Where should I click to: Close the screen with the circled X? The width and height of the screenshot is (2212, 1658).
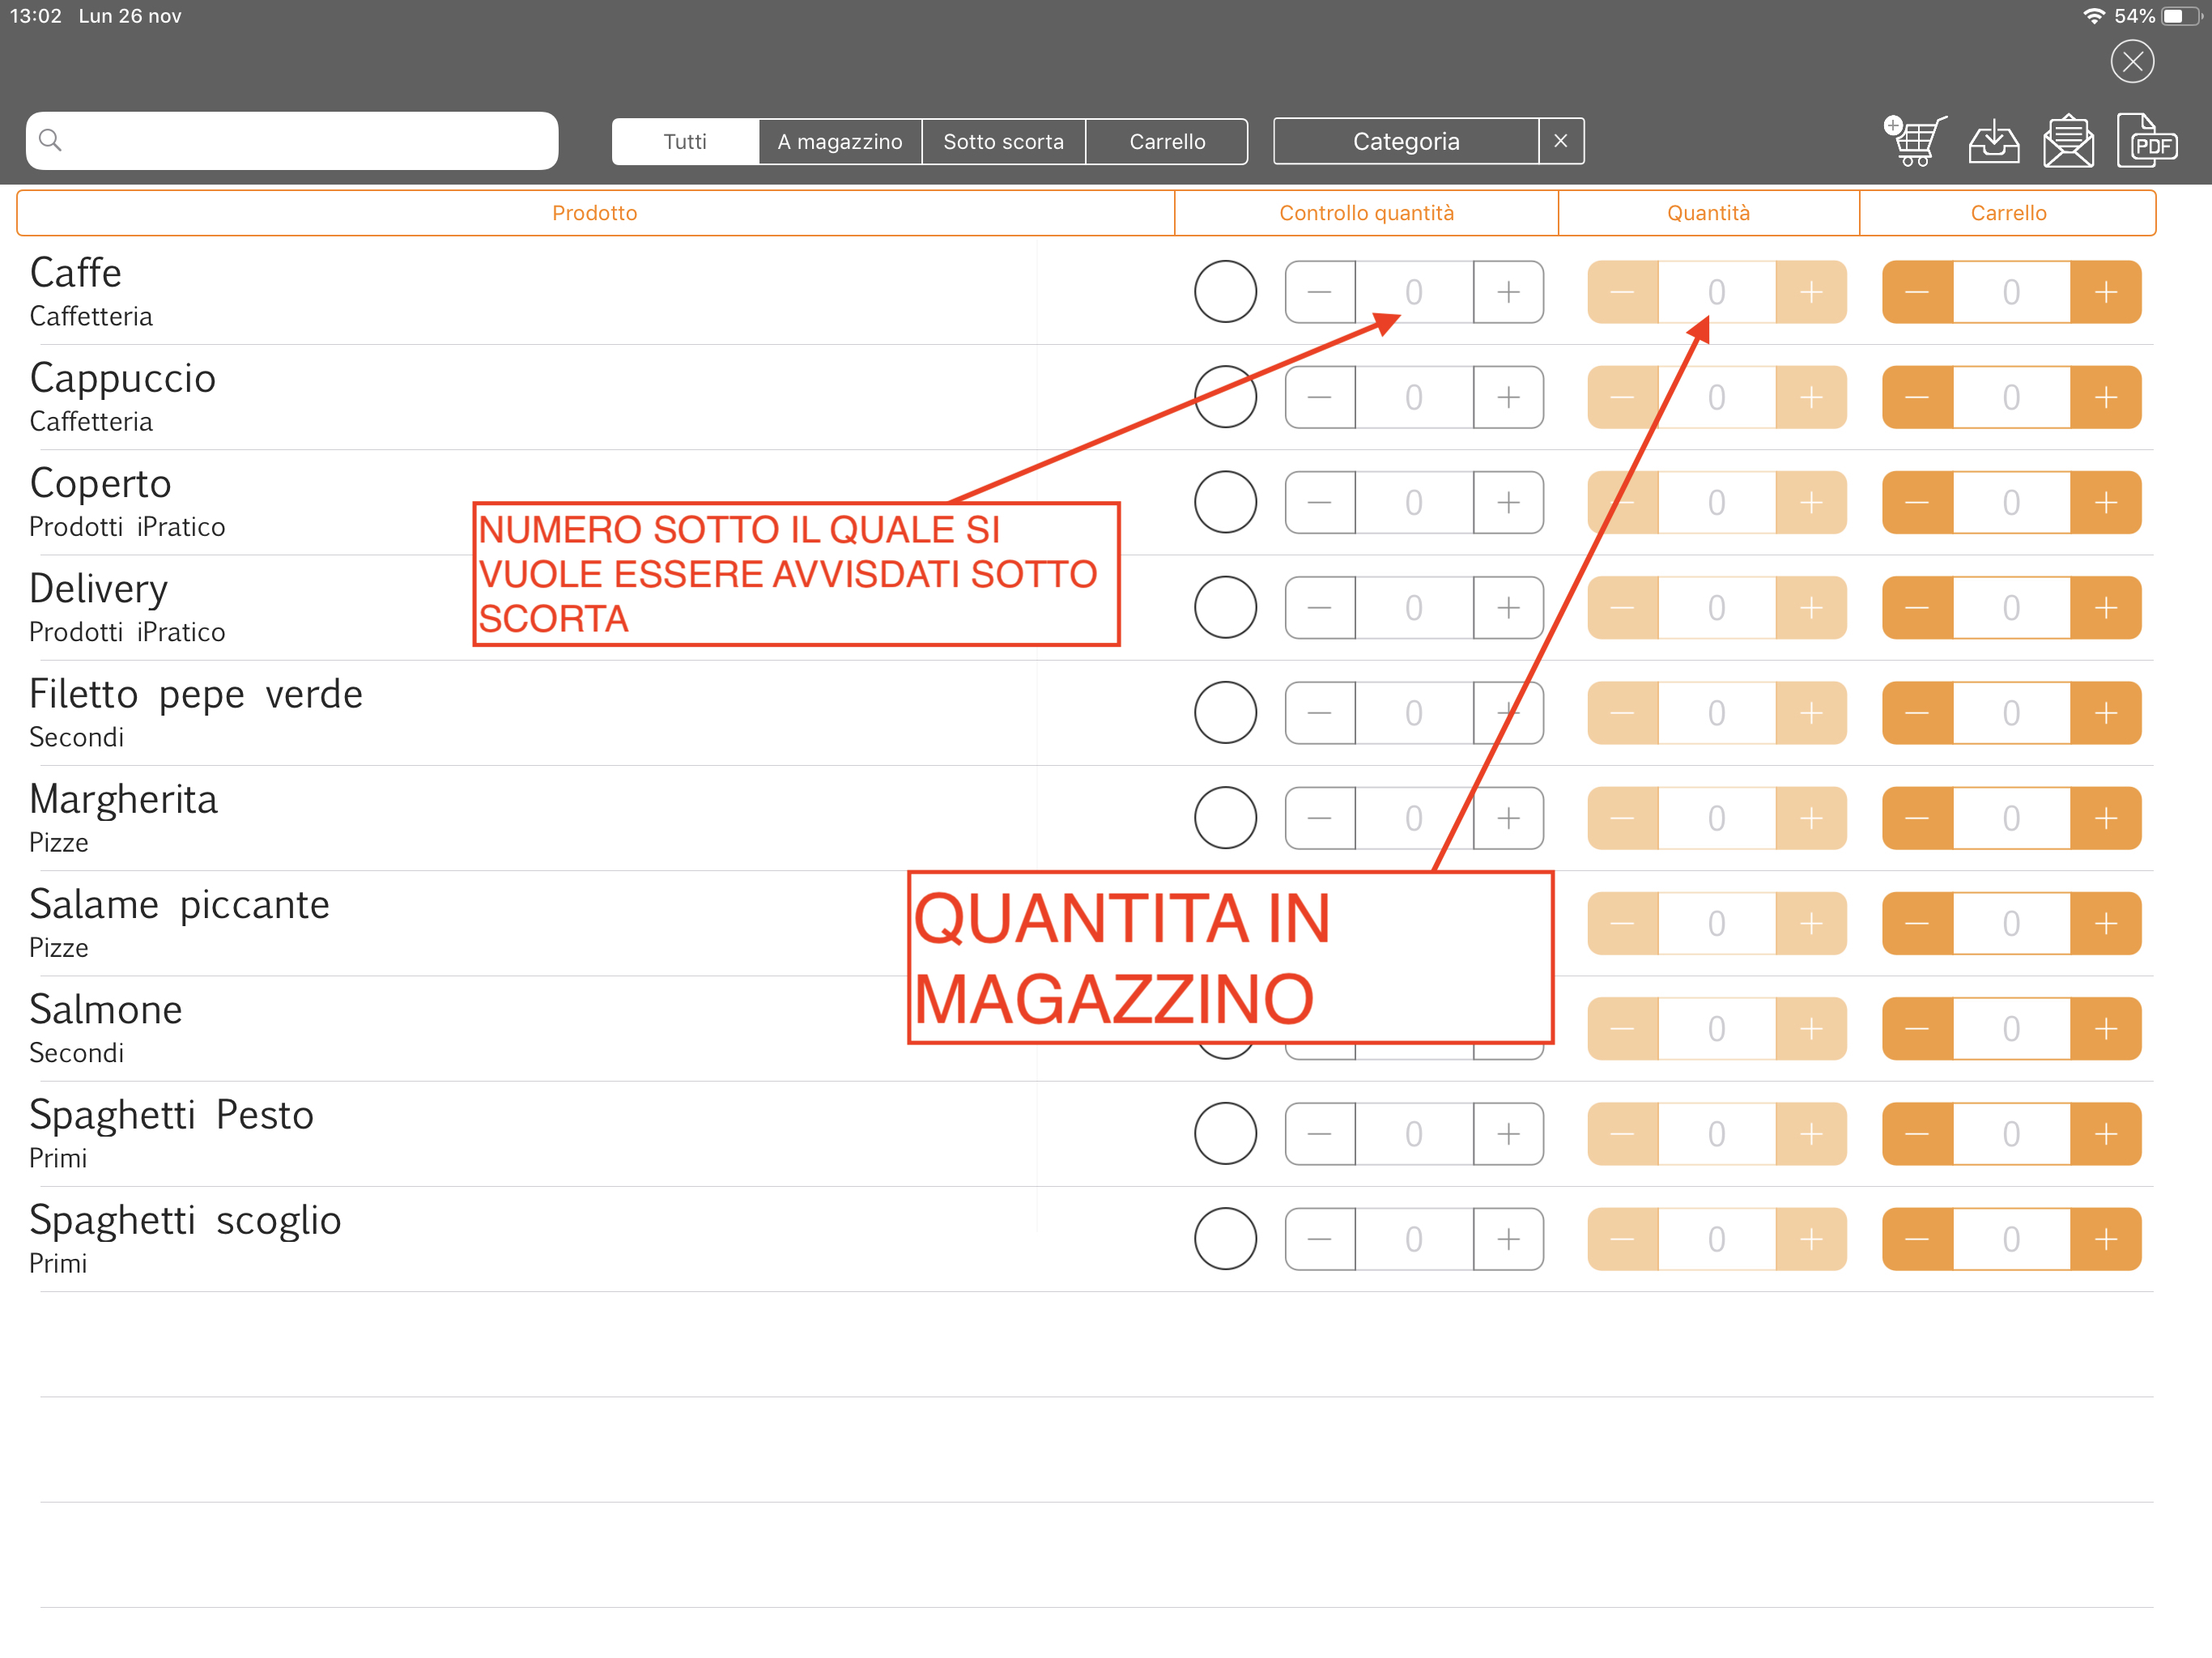[x=2132, y=62]
